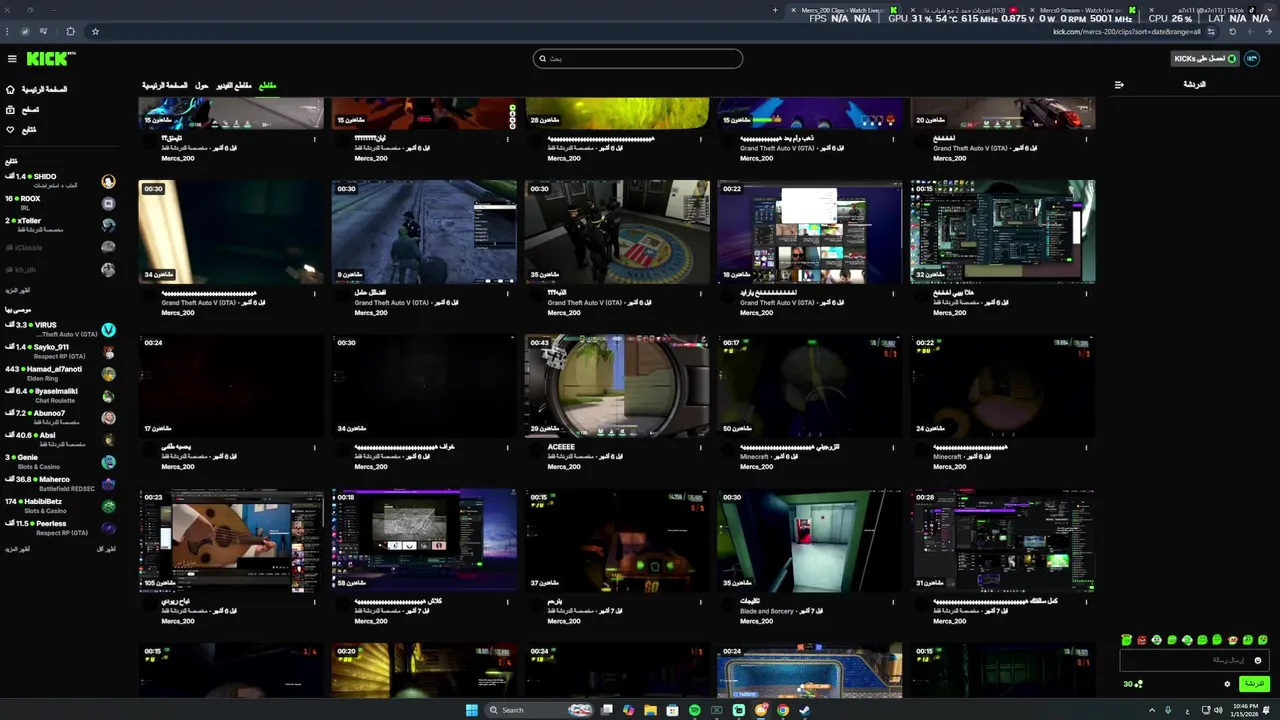The image size is (1280, 720).
Task: Open the following heart icon in sidebar
Action: (11, 129)
